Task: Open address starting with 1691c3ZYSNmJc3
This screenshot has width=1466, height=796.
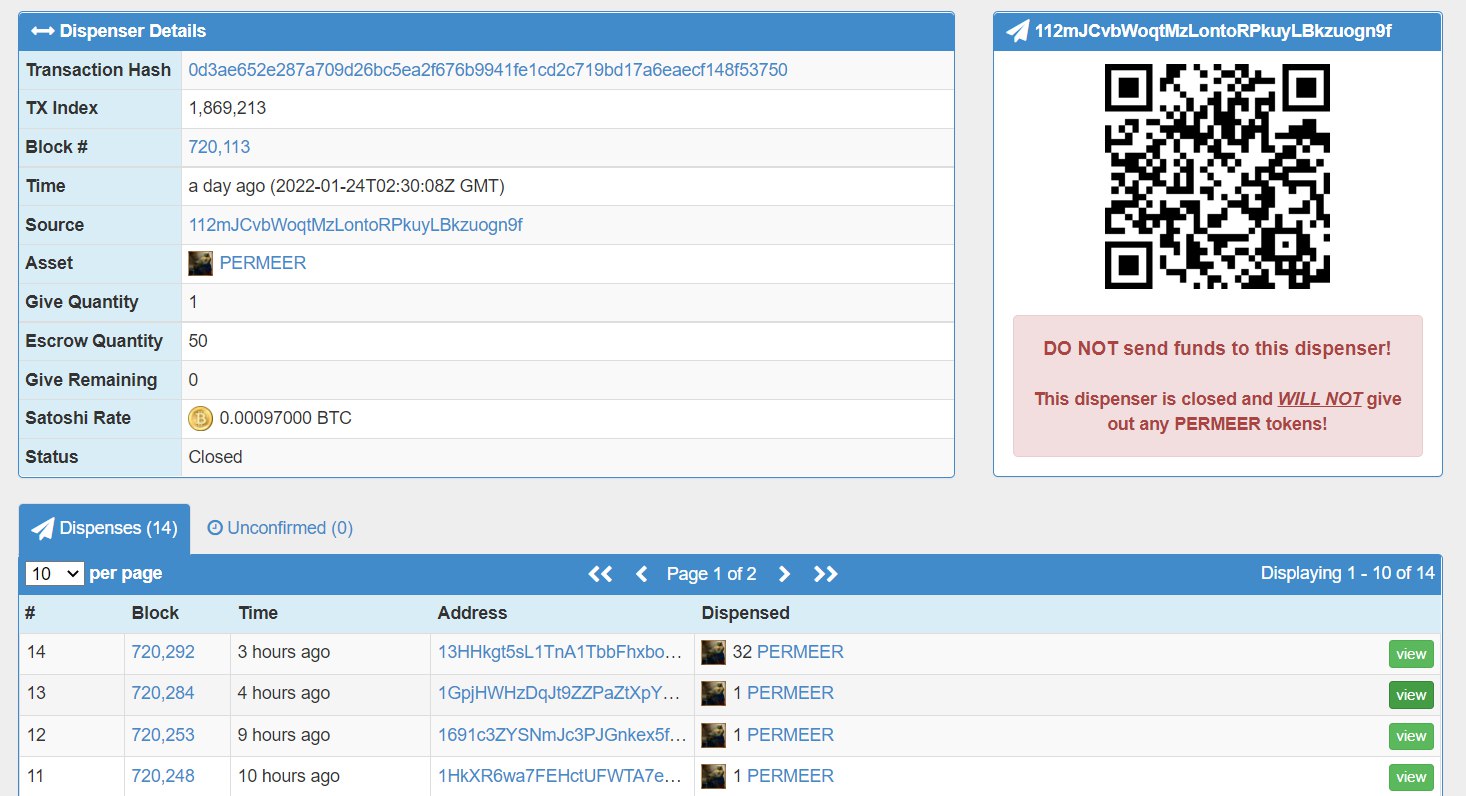Action: pyautogui.click(x=561, y=735)
